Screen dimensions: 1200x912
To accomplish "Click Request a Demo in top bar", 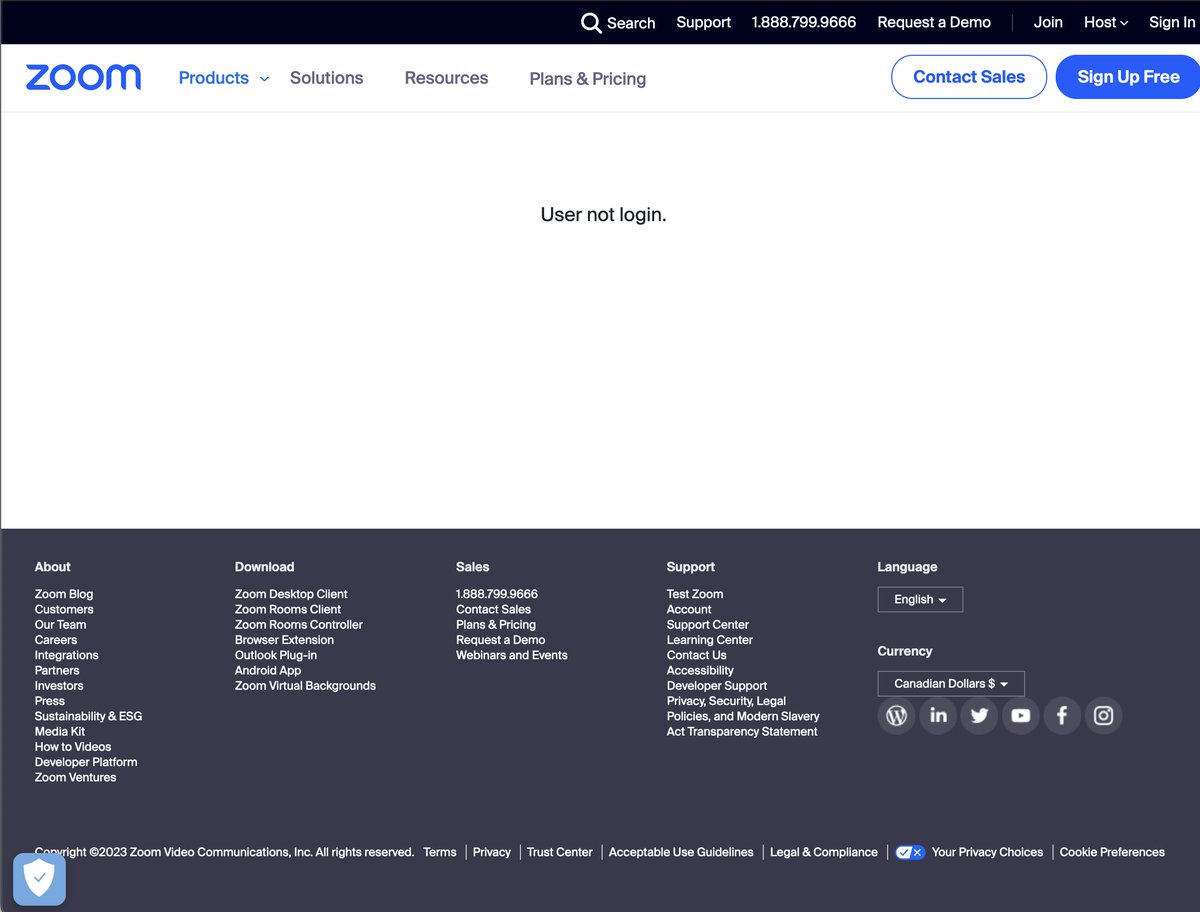I will (934, 22).
